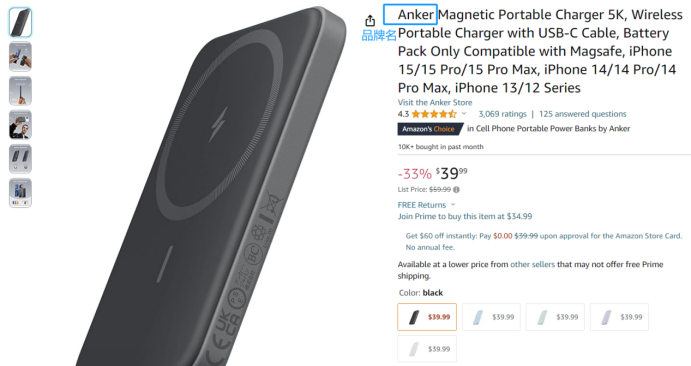Select the second thumbnail showing hands holding charger

click(20, 56)
